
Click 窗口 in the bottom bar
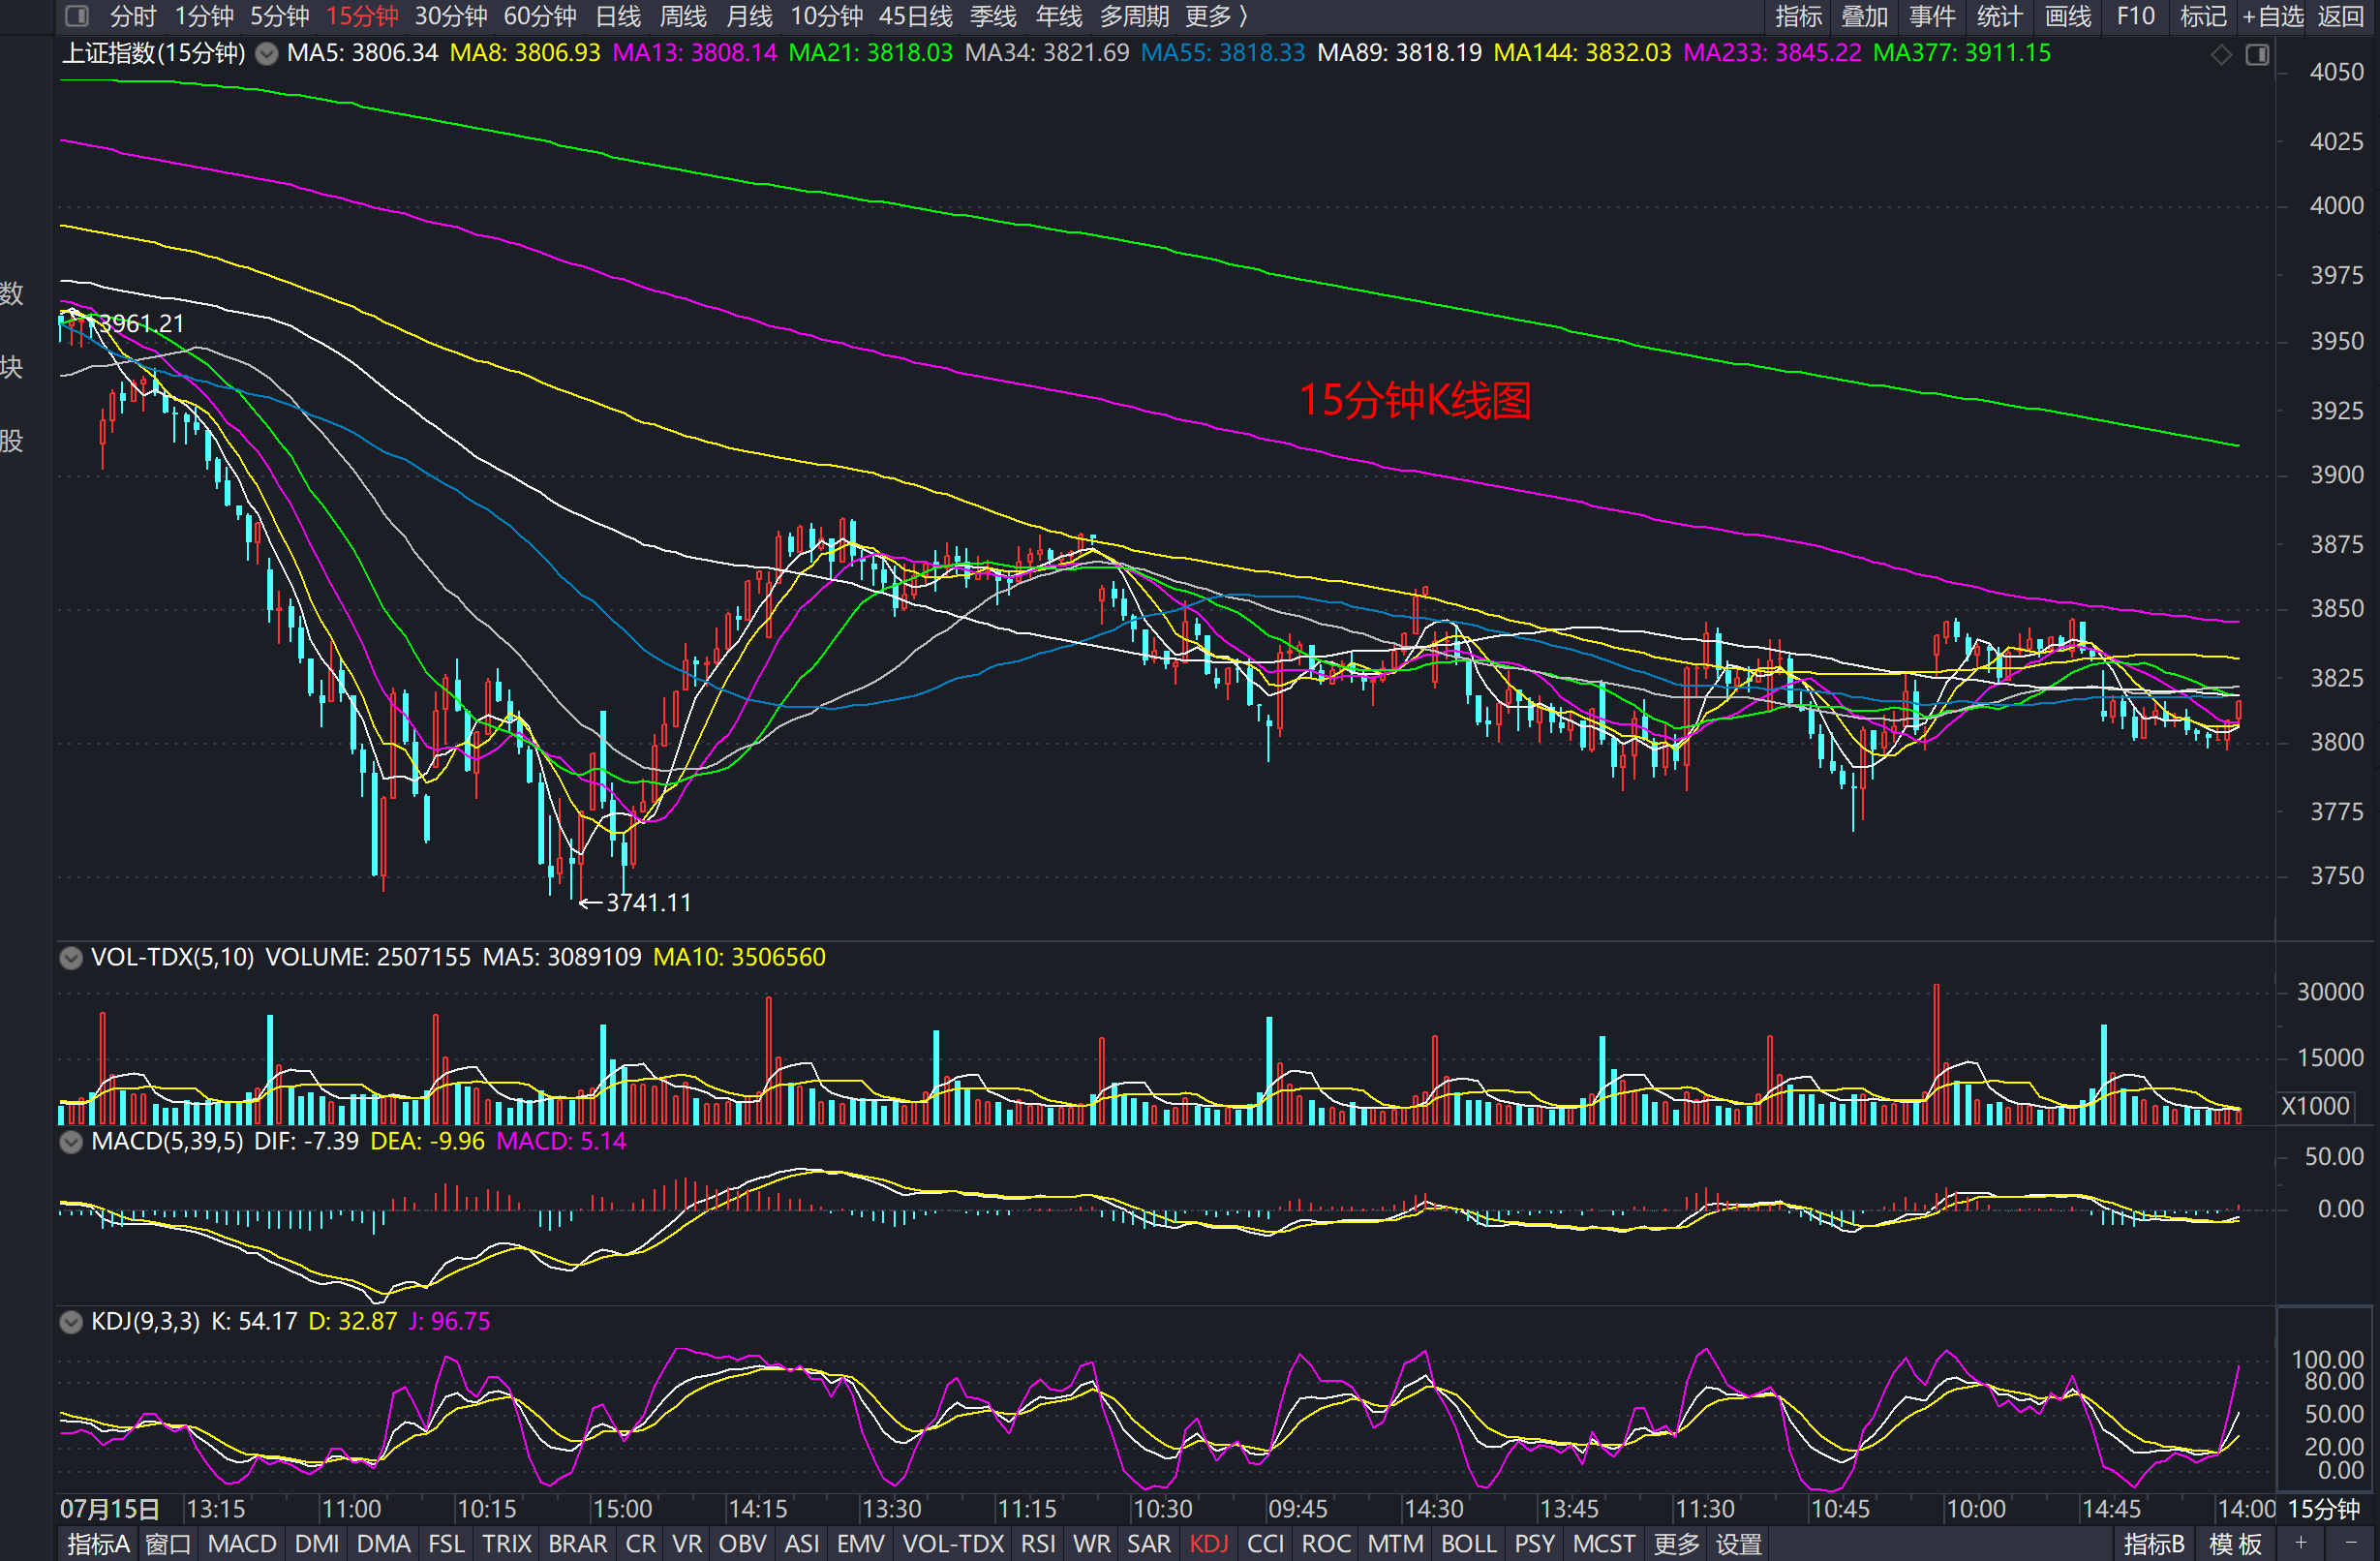(x=168, y=1544)
